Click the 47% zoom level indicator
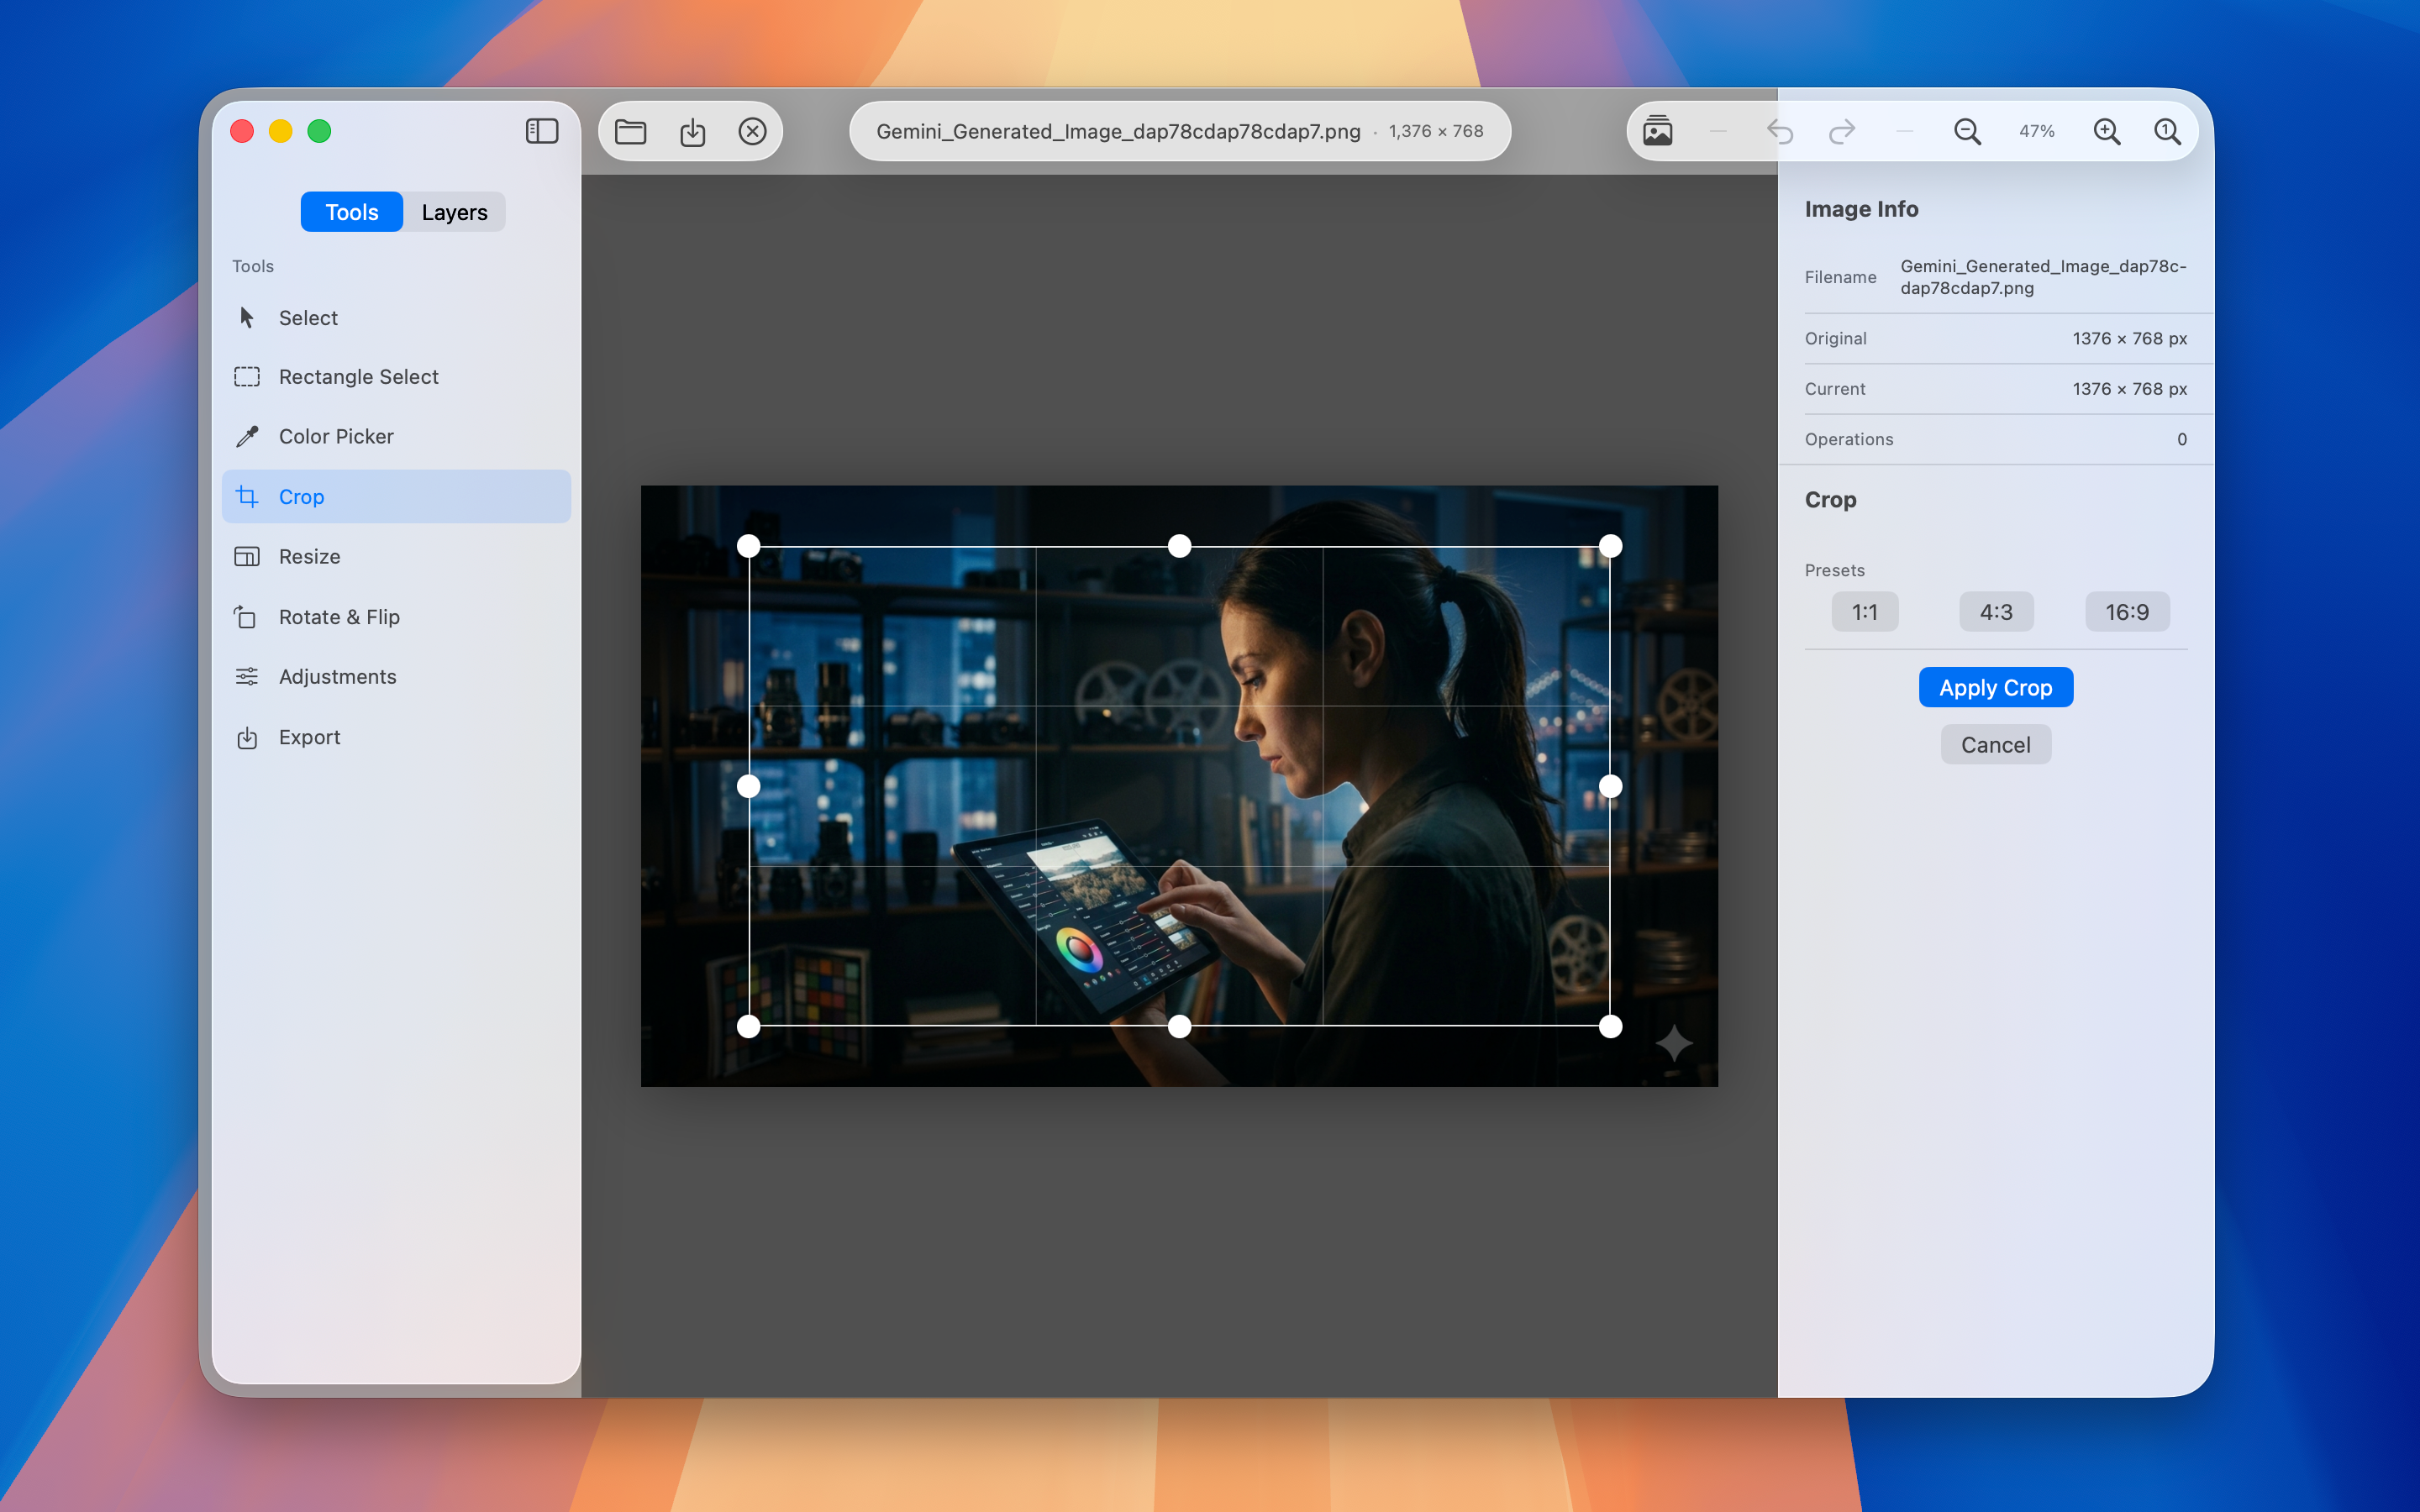Image resolution: width=2420 pixels, height=1512 pixels. tap(2037, 131)
